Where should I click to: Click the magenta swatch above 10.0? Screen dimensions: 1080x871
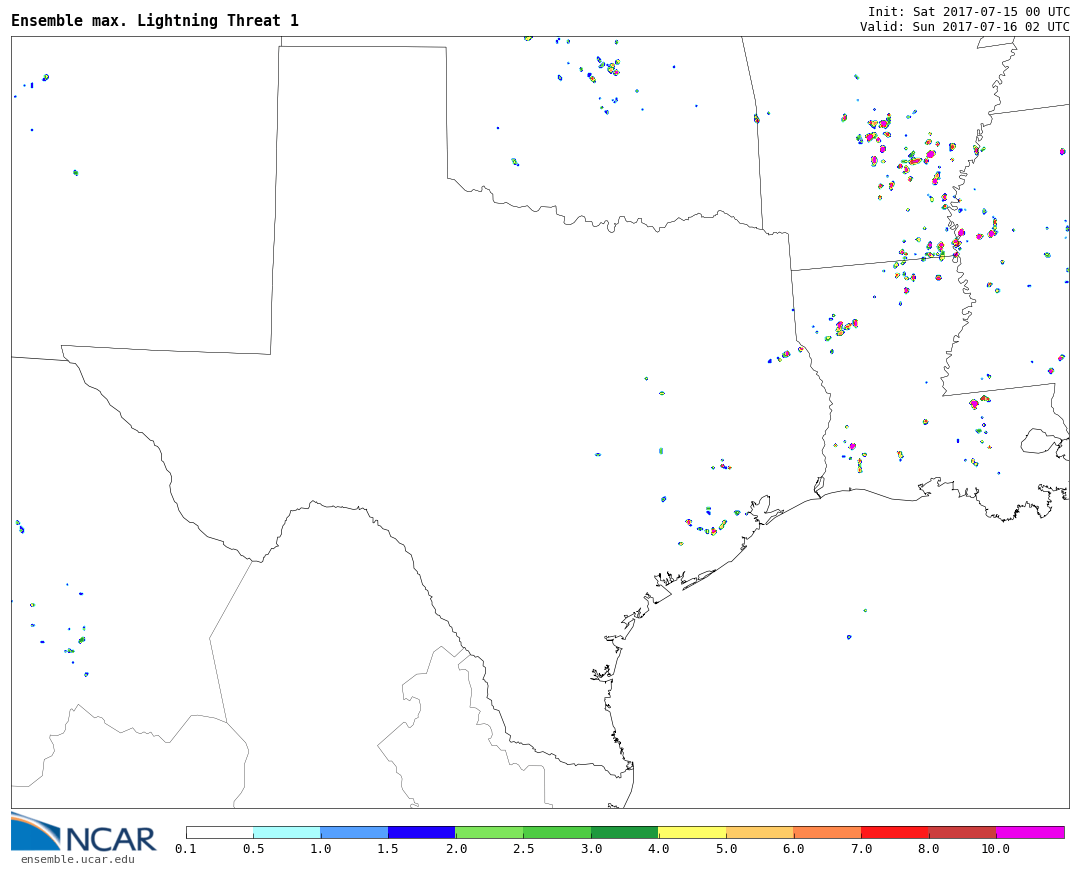point(1030,832)
